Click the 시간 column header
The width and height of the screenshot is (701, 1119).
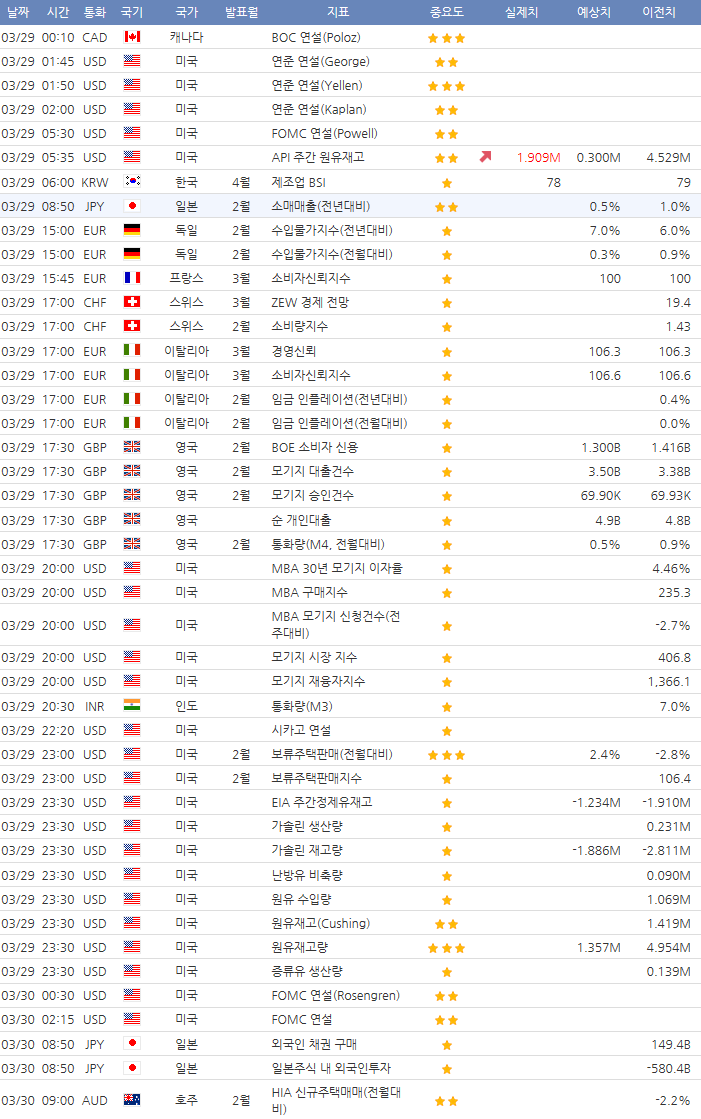coord(58,12)
